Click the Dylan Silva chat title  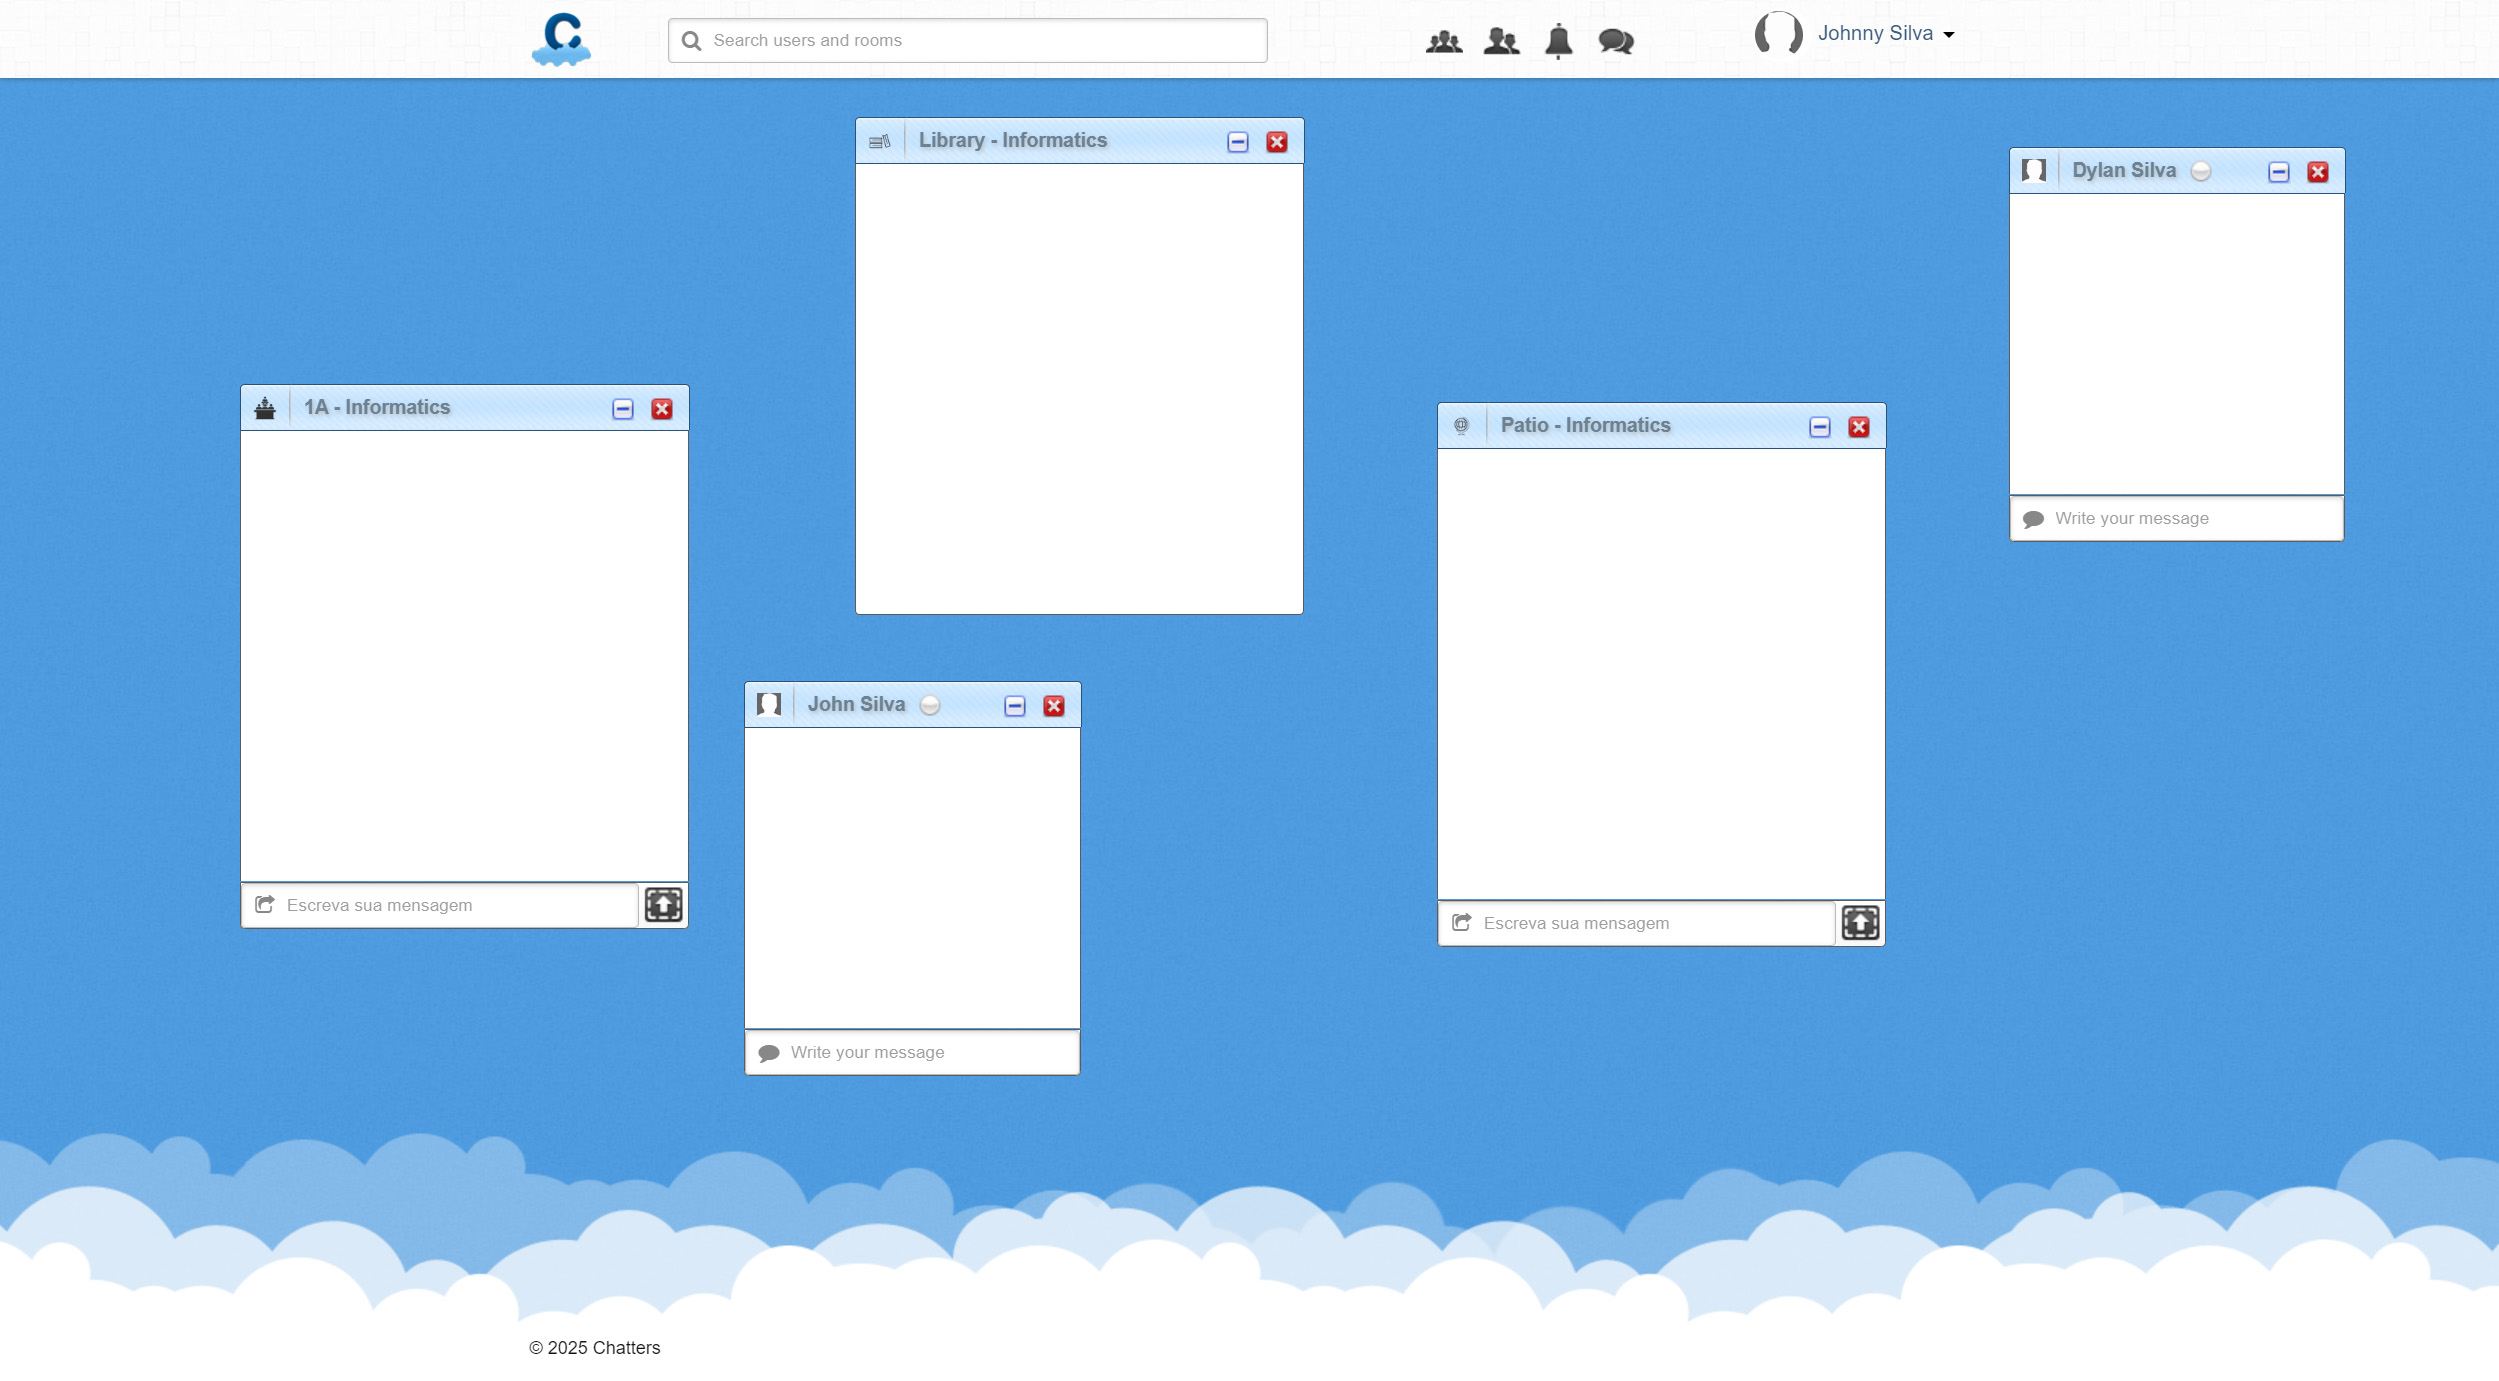2123,170
